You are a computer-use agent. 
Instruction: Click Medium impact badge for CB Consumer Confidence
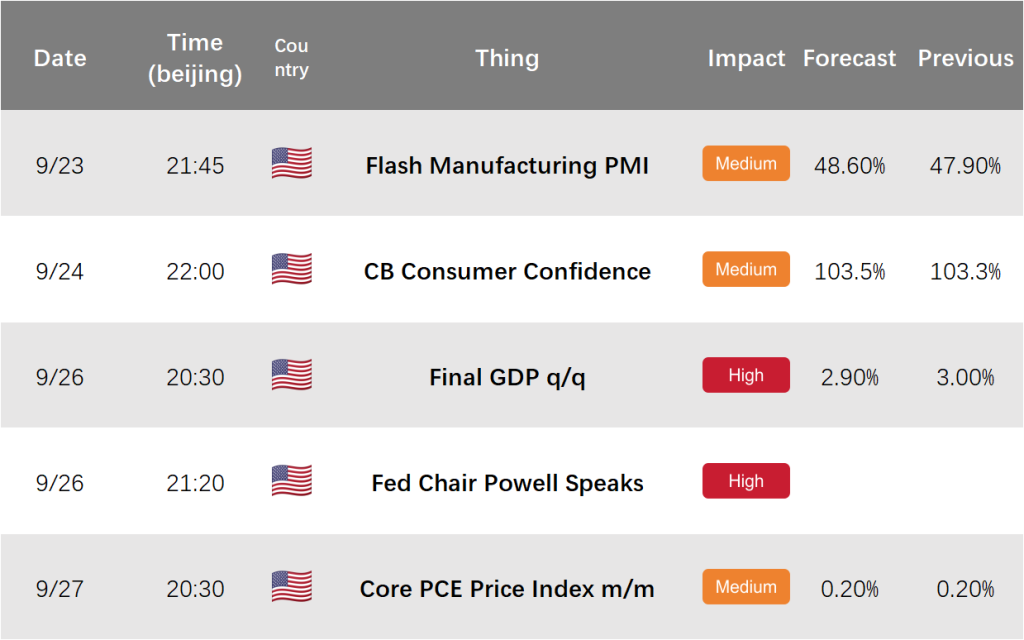pyautogui.click(x=746, y=269)
